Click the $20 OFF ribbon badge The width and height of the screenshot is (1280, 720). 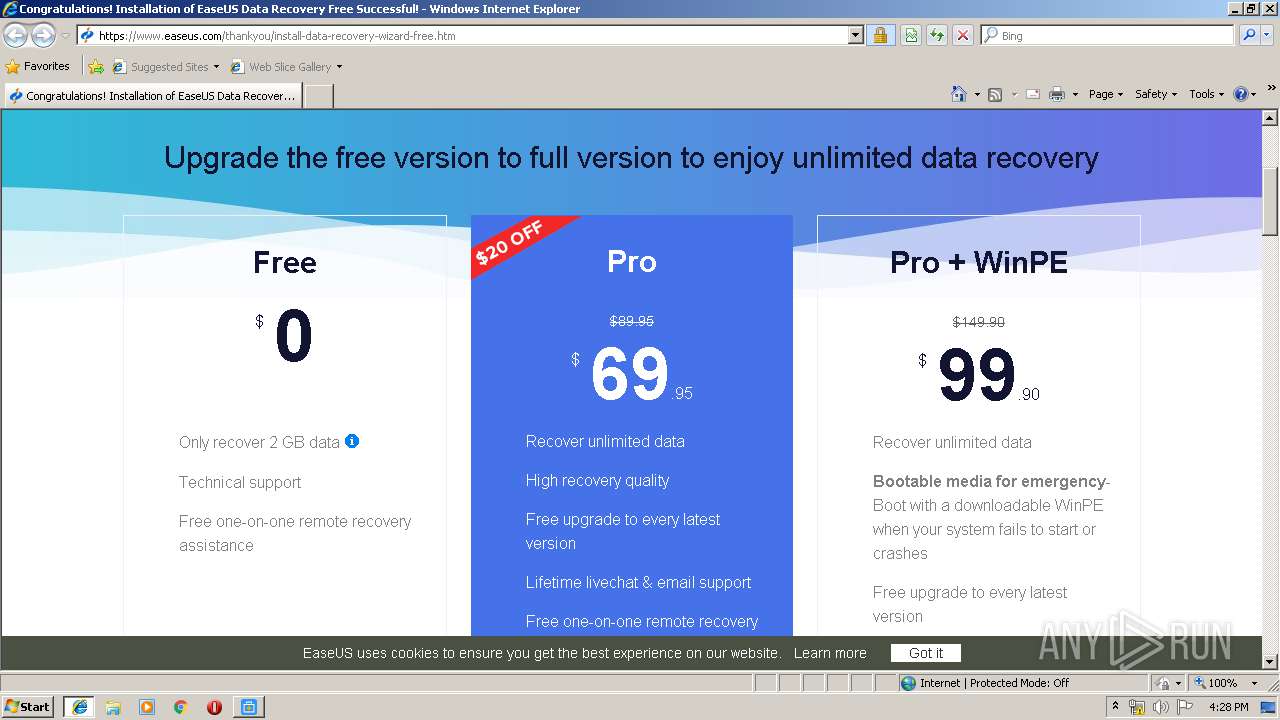tap(510, 244)
